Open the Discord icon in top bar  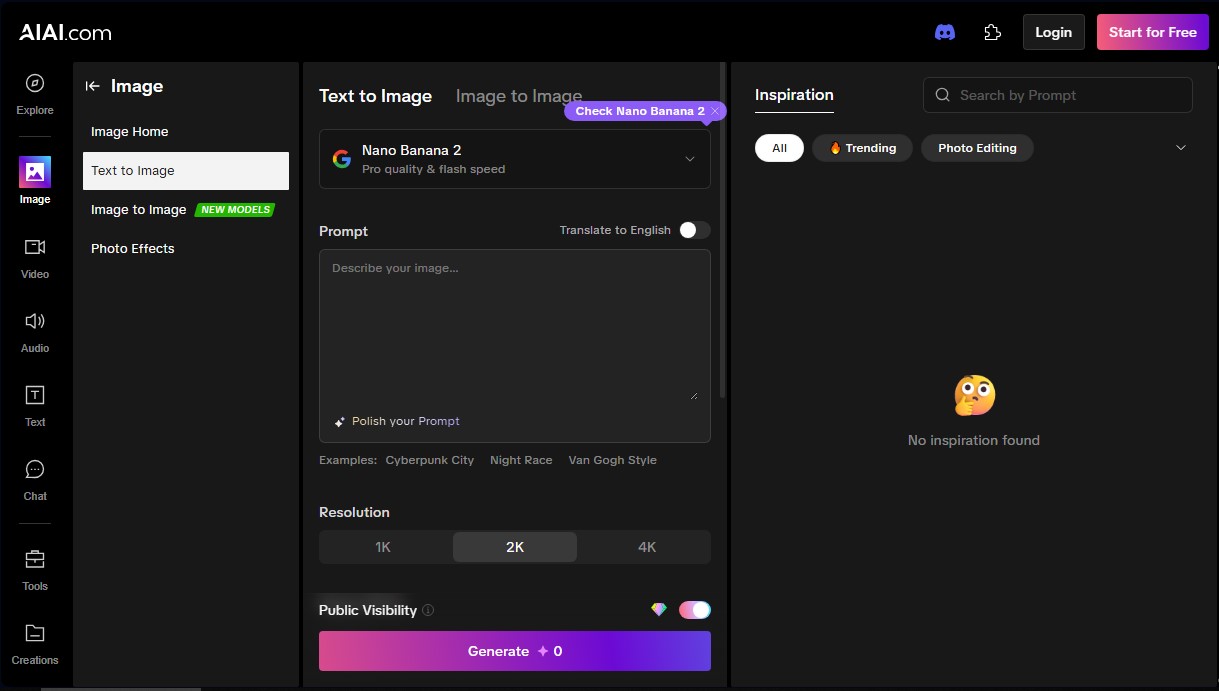[x=944, y=31]
